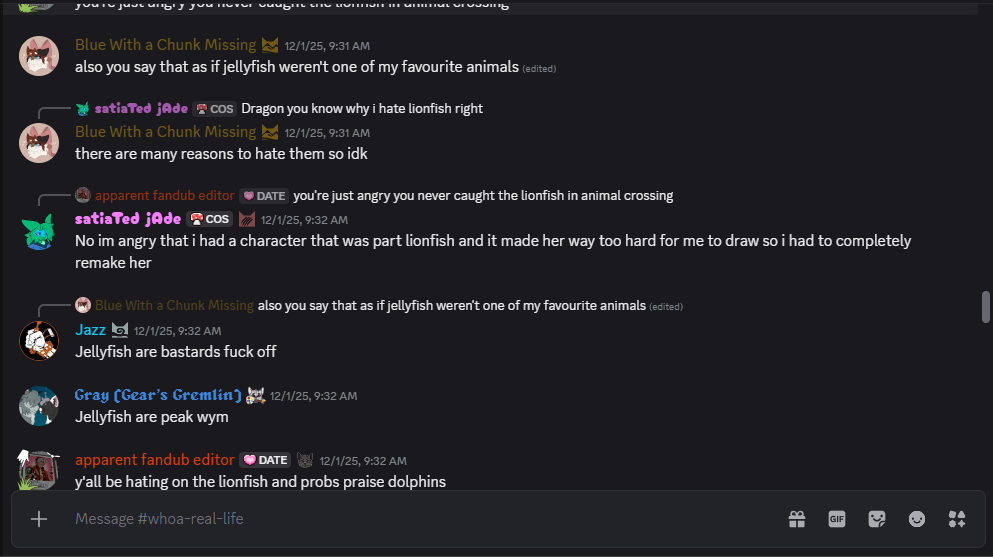Image resolution: width=993 pixels, height=557 pixels.
Task: Click Blue With a Chunk Missing username at 9:31
Action: pos(165,45)
